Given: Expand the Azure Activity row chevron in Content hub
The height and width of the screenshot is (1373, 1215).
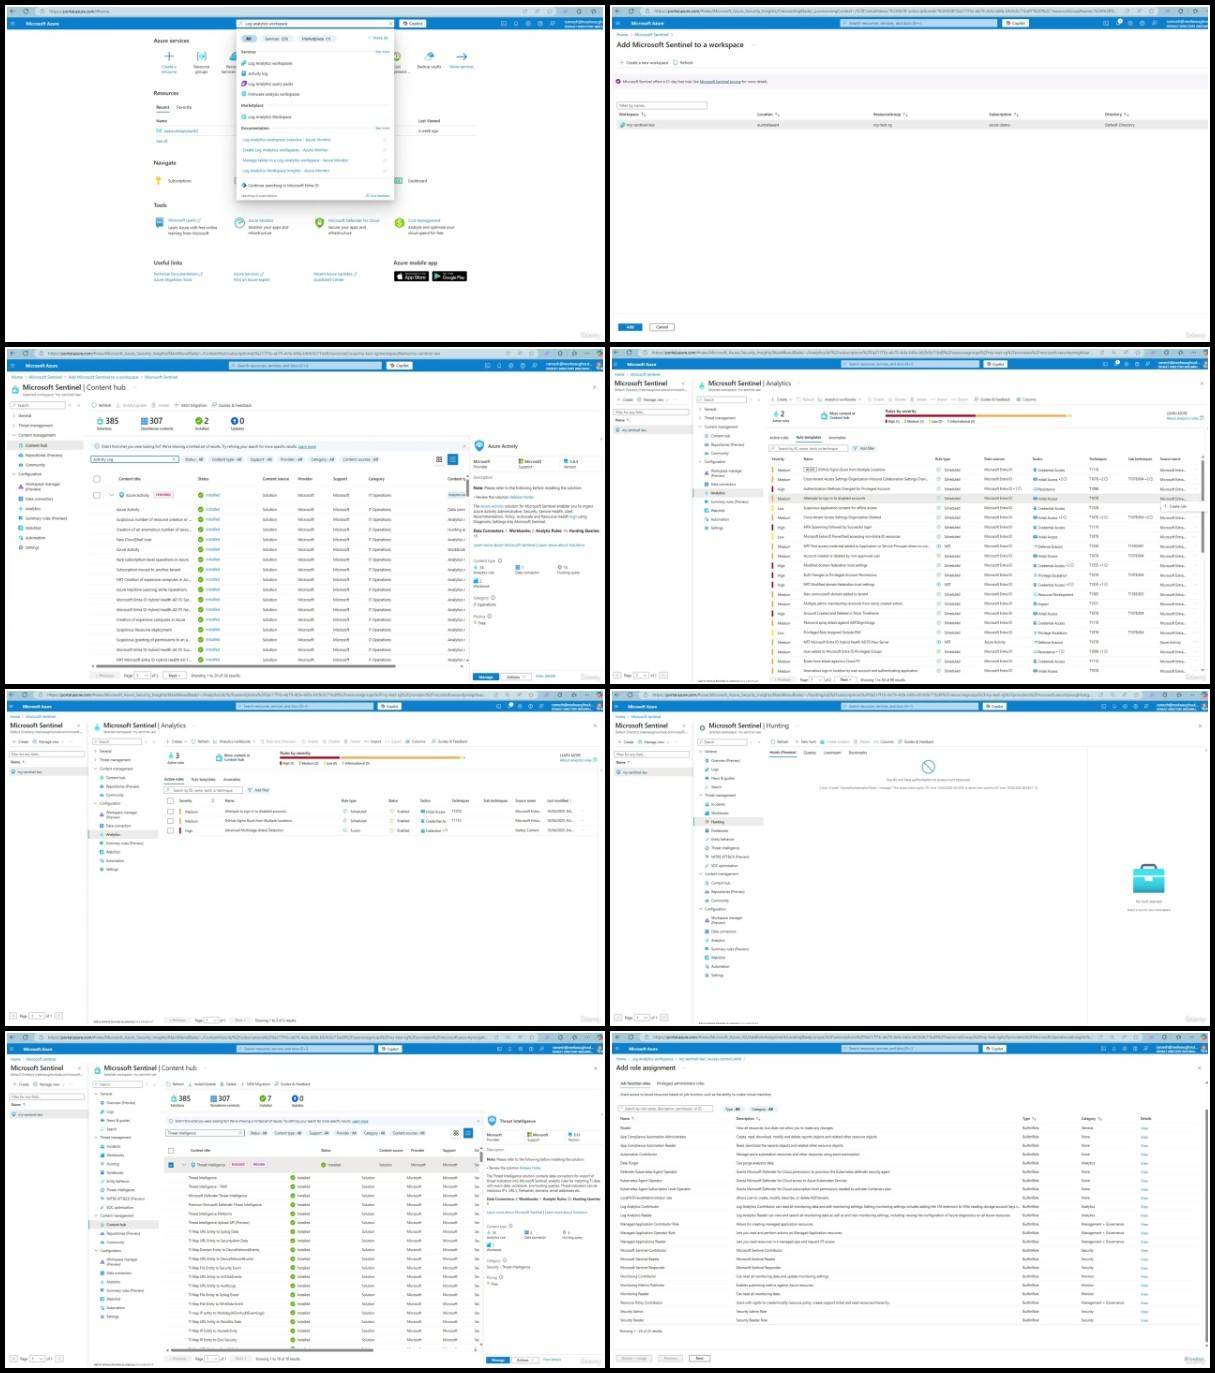Looking at the screenshot, I should (x=111, y=495).
